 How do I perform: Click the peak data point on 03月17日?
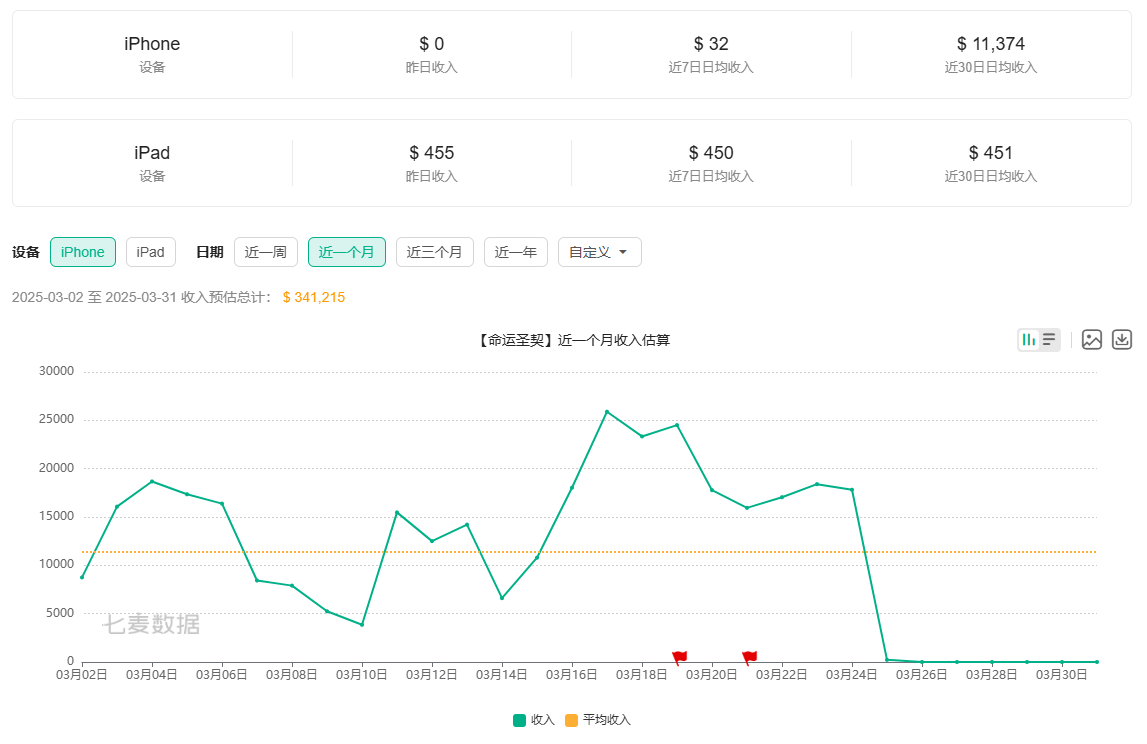coord(607,412)
